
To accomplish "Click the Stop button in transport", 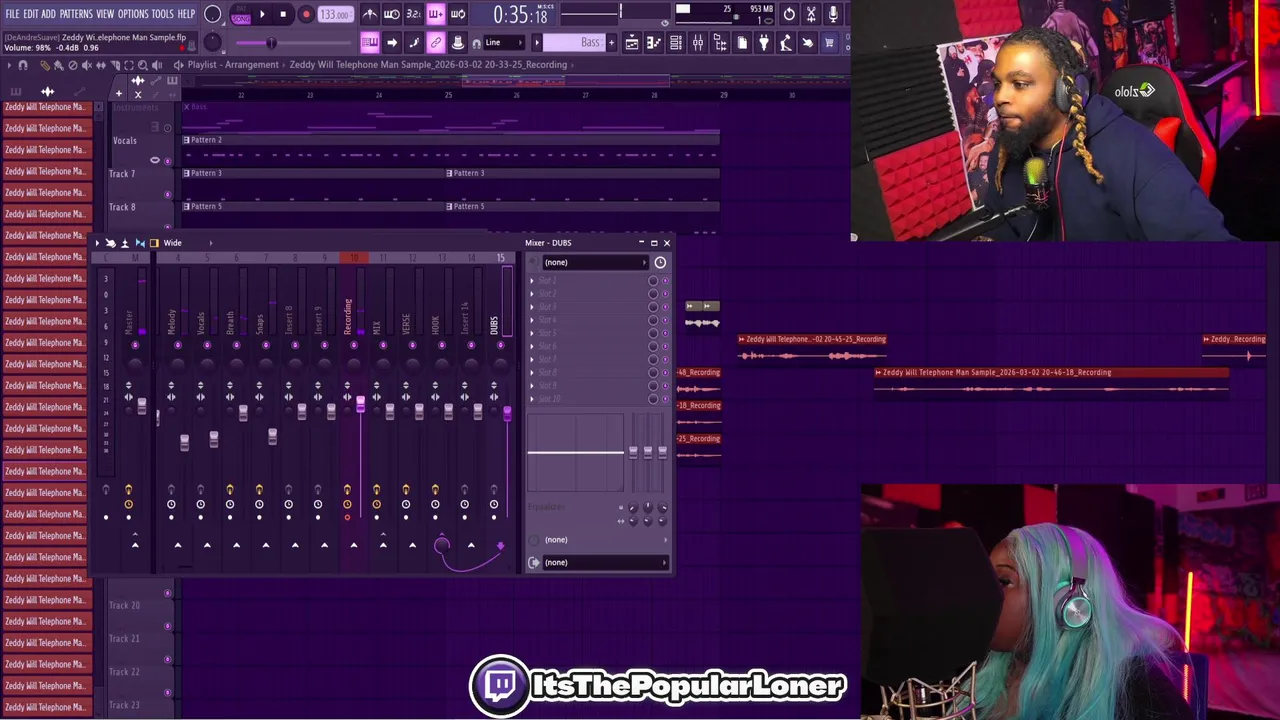I will point(283,14).
